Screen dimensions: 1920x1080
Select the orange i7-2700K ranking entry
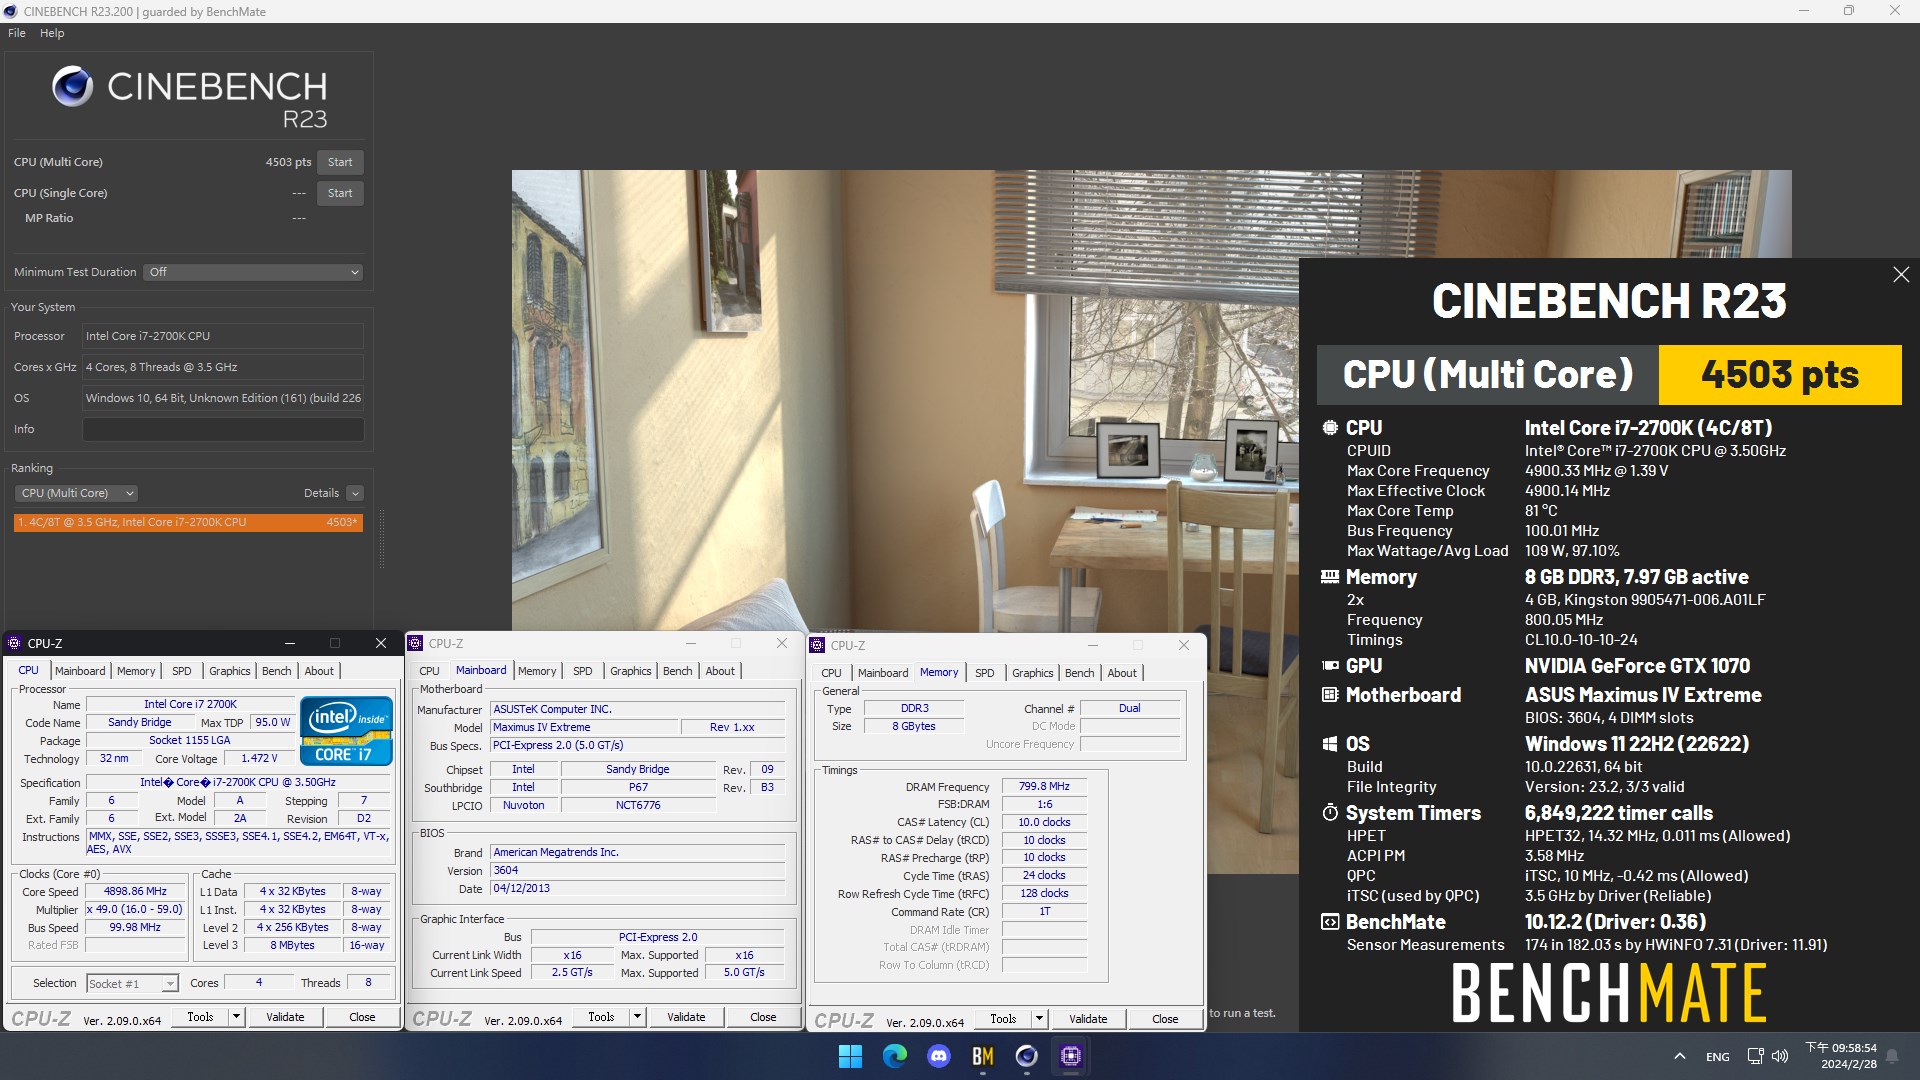(188, 522)
